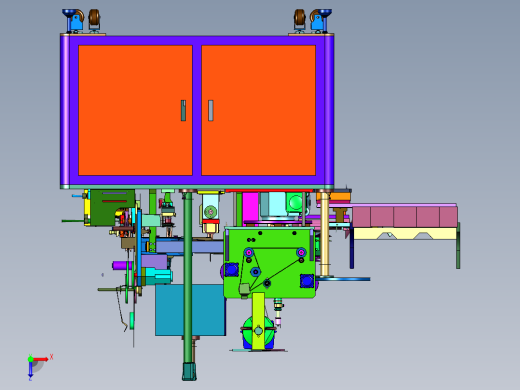Select the dark green box under the cabinet's left
The height and width of the screenshot is (390, 520).
(x=112, y=207)
